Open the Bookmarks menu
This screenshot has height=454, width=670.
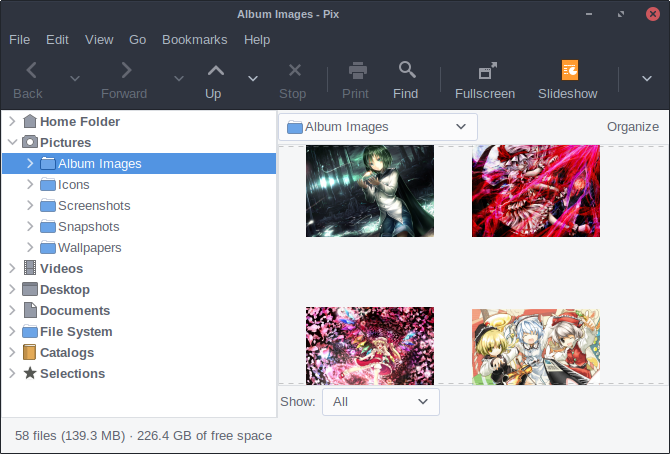[x=195, y=40]
